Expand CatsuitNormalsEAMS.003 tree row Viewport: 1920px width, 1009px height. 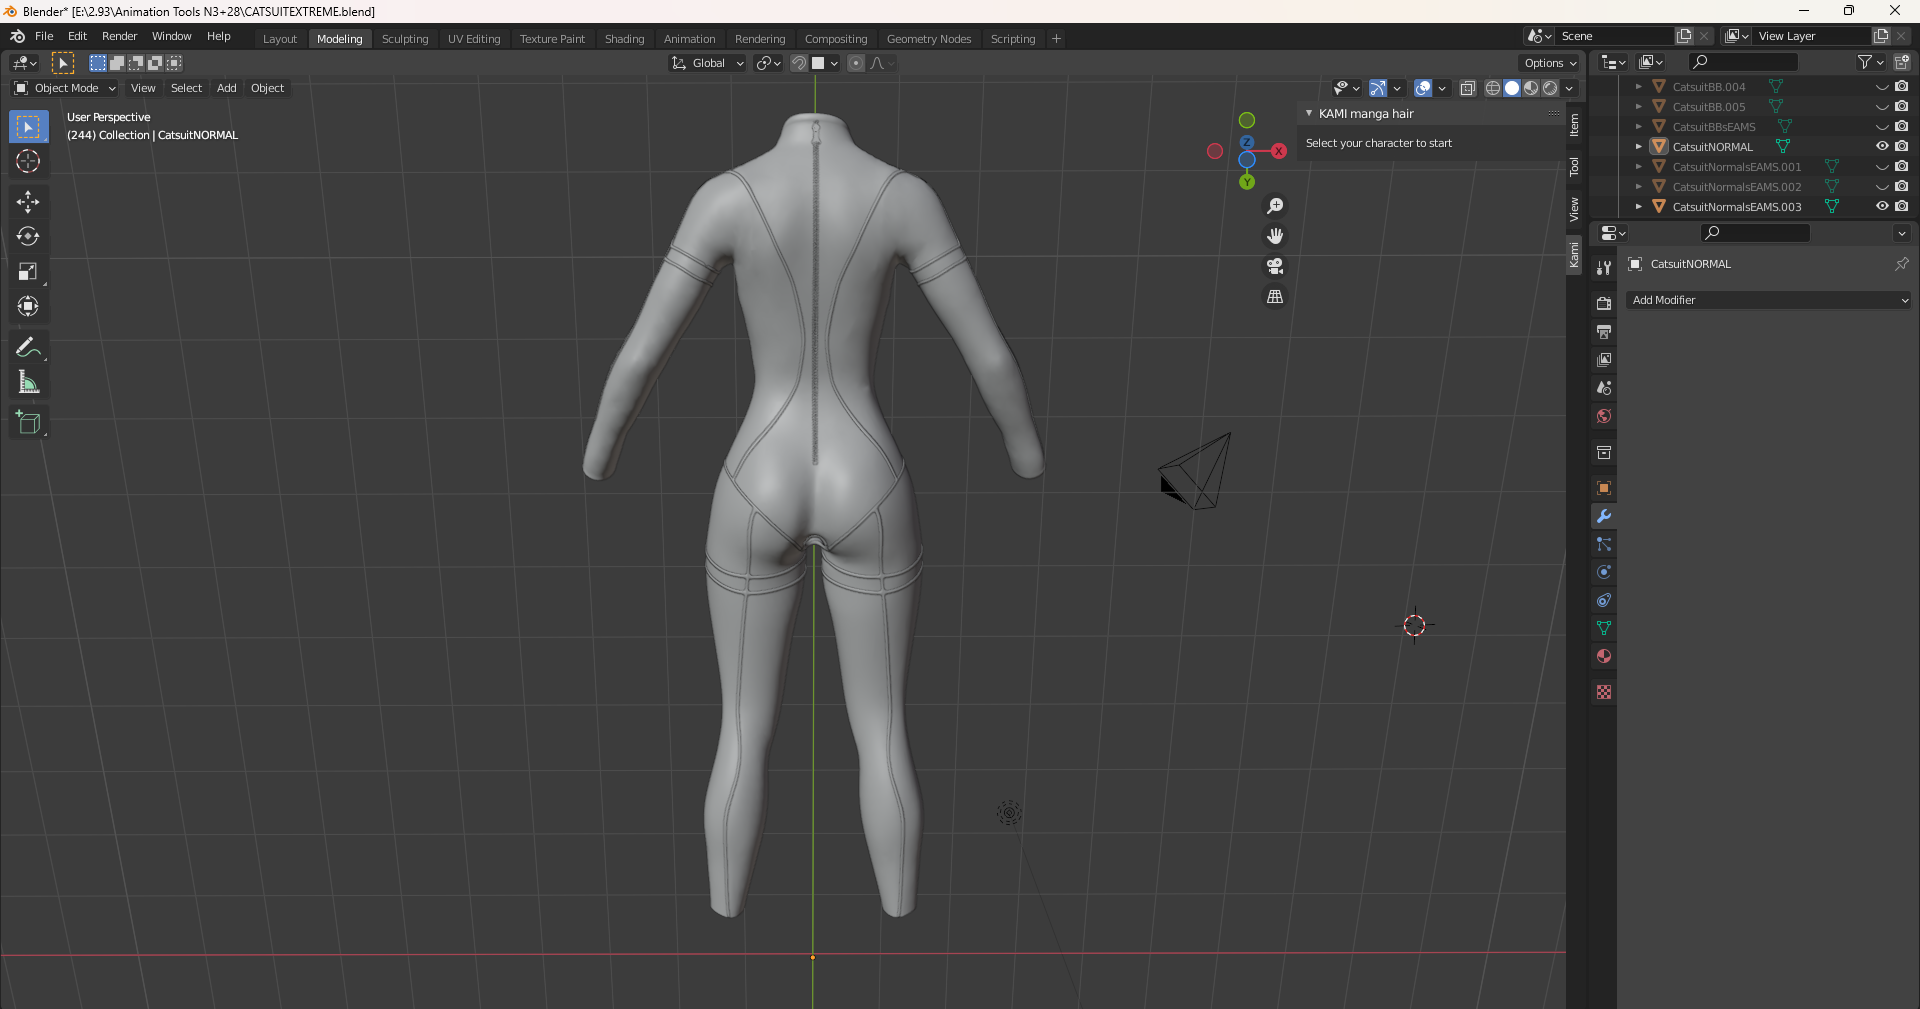(x=1638, y=207)
